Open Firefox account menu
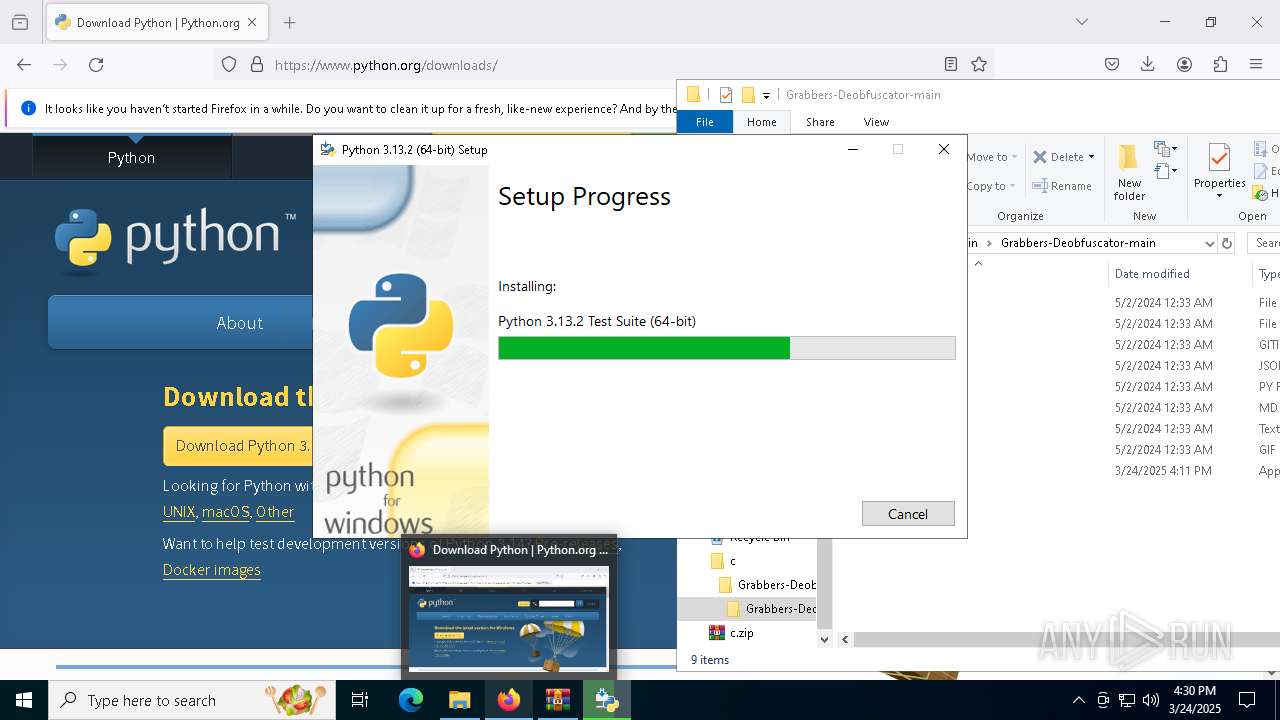1280x720 pixels. 1184,64
